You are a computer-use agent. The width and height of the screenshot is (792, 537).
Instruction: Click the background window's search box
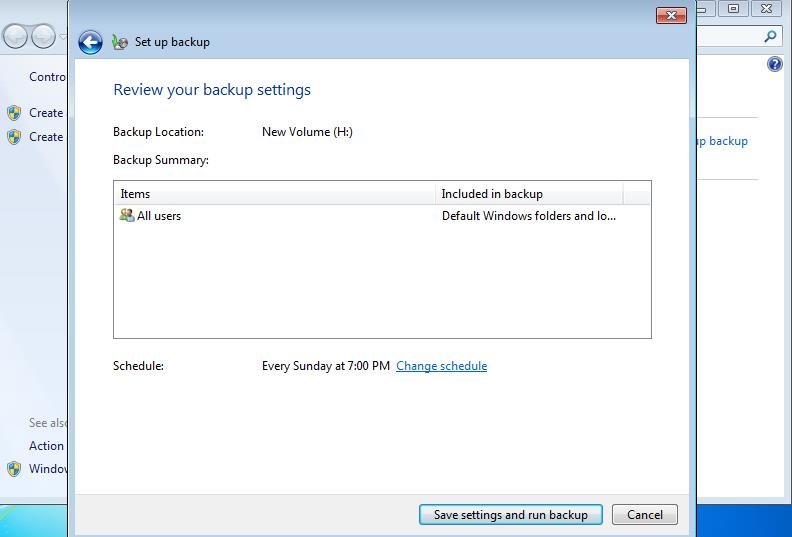[730, 37]
